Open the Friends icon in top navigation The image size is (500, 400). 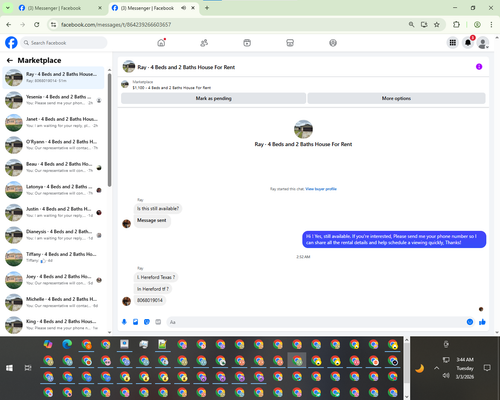[204, 43]
